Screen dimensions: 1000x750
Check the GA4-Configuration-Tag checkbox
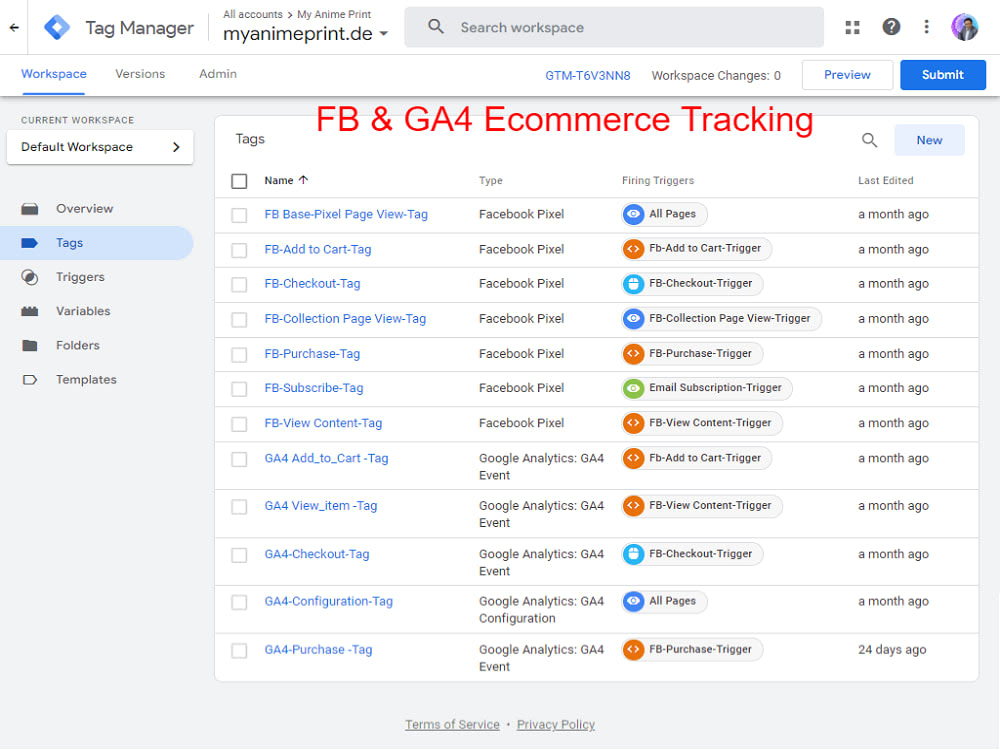point(239,602)
